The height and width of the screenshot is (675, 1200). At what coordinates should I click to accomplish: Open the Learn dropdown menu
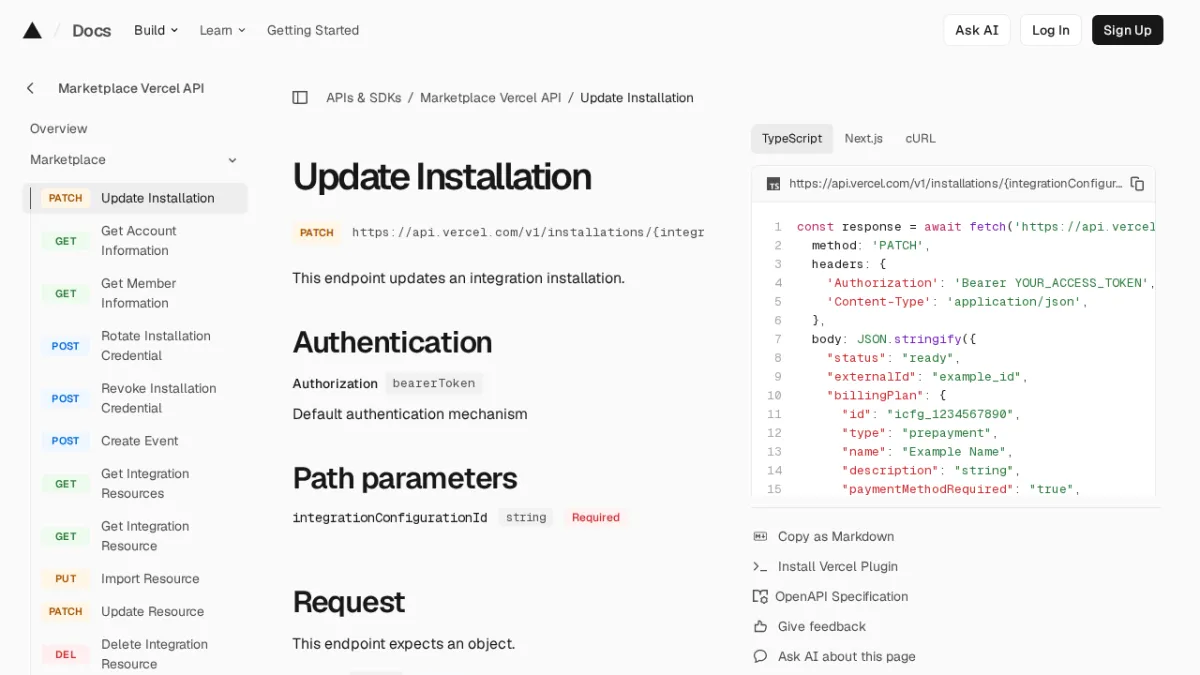click(222, 30)
